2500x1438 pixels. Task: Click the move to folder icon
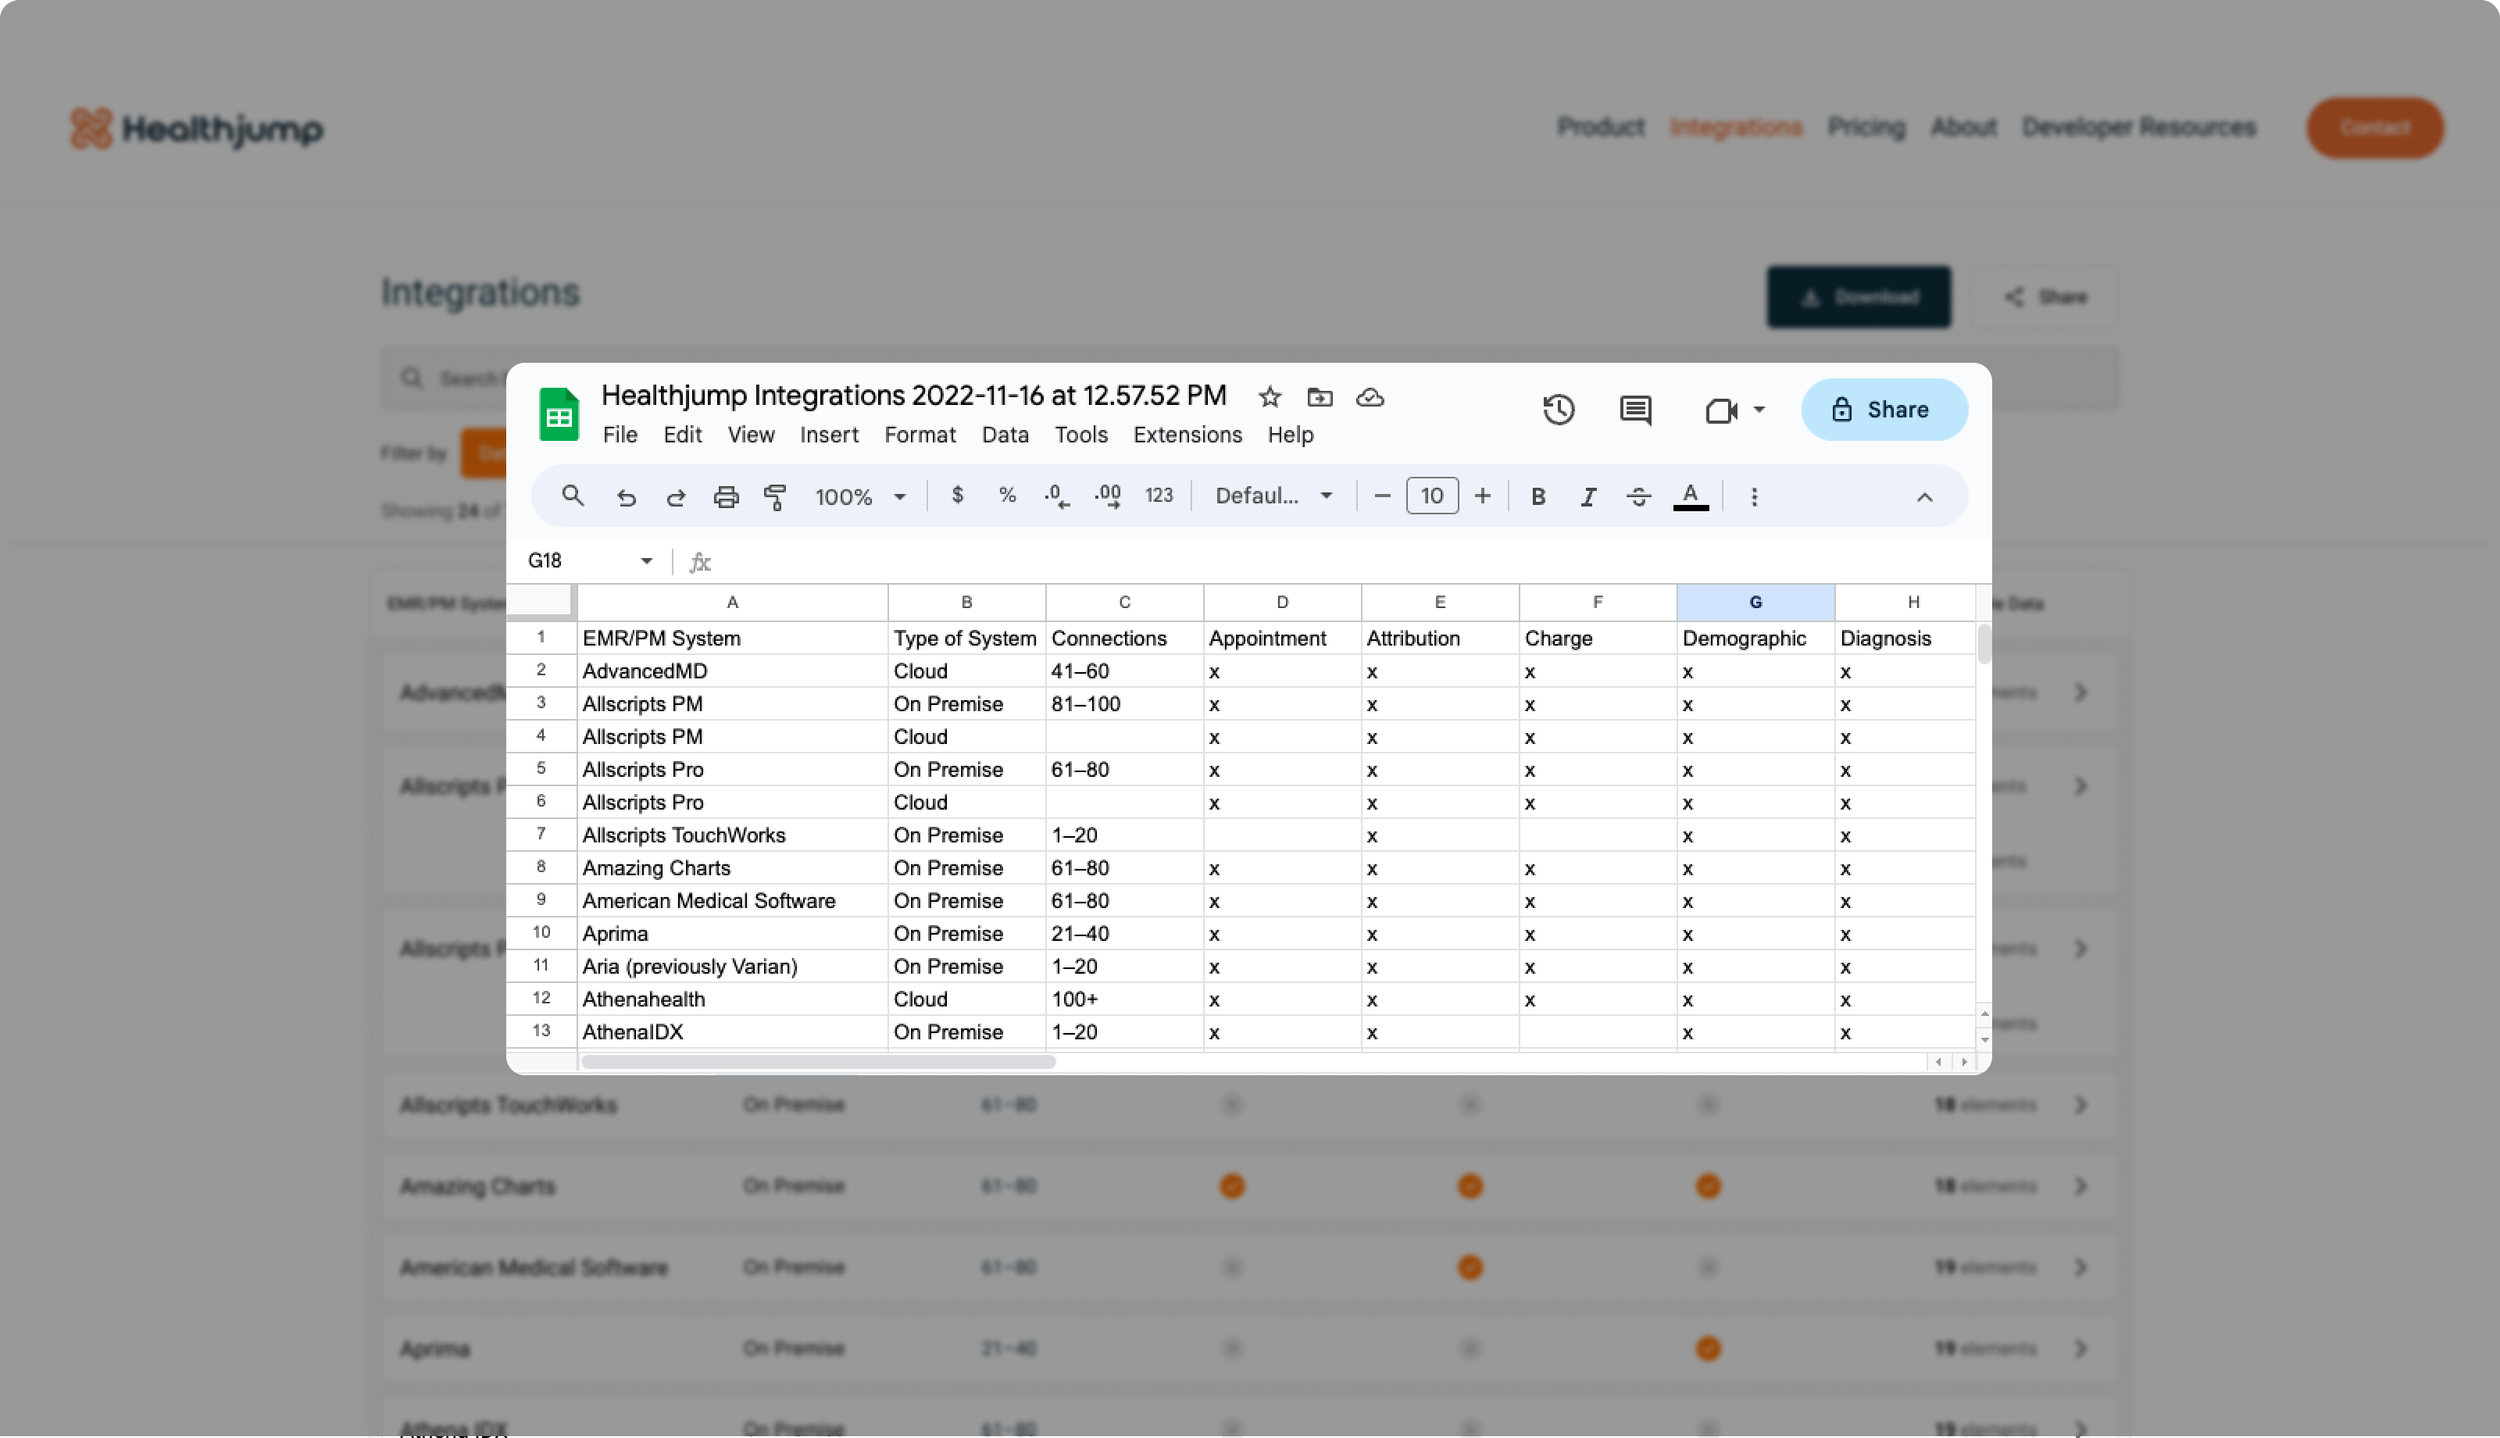(1320, 397)
